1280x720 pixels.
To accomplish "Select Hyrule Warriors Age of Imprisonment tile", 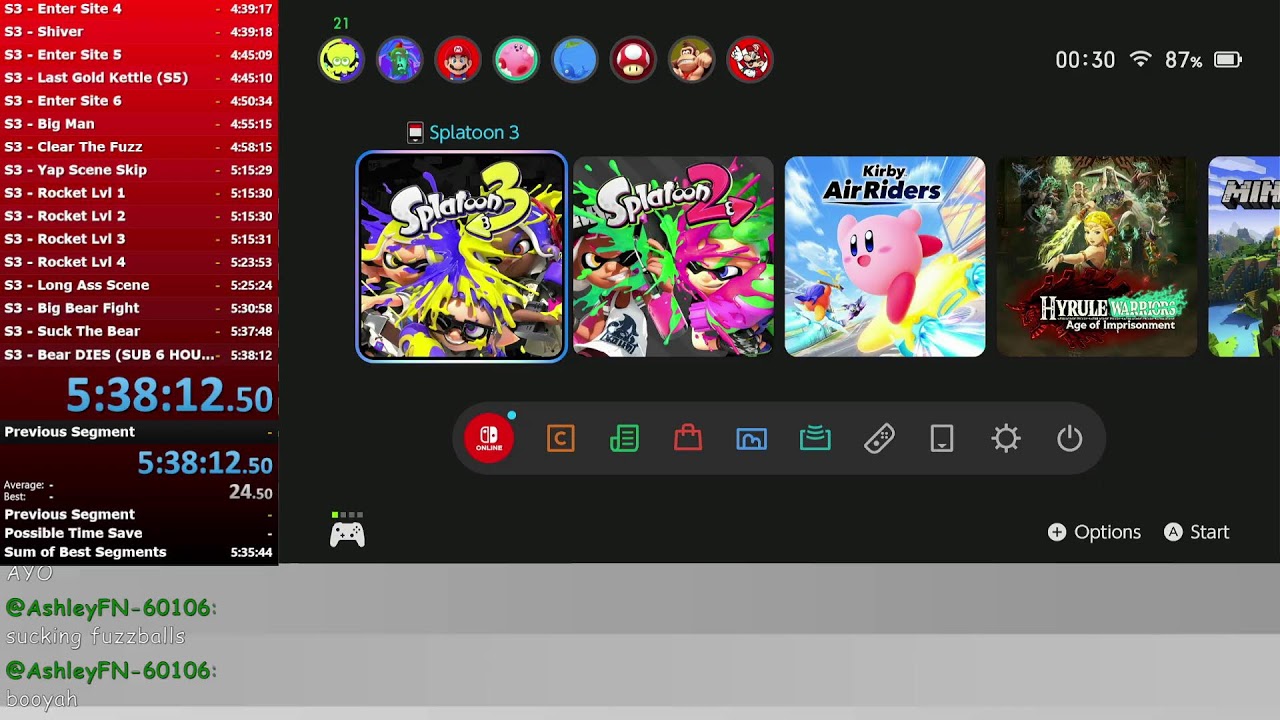I will point(1097,256).
